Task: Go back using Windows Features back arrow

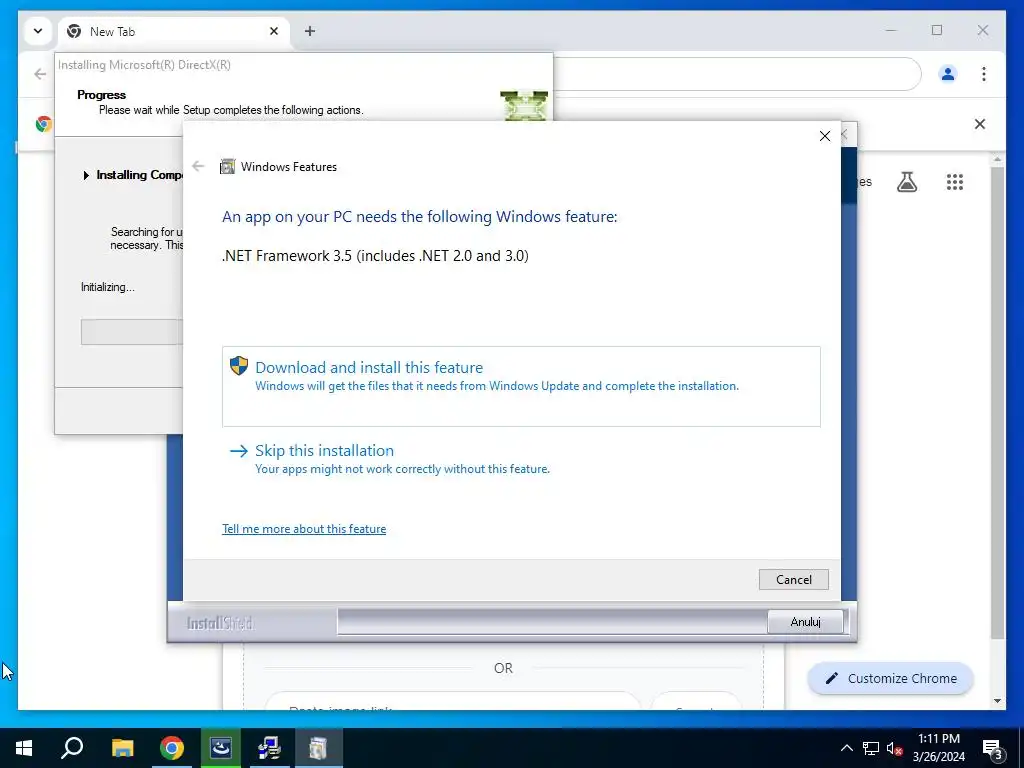Action: pyautogui.click(x=199, y=167)
